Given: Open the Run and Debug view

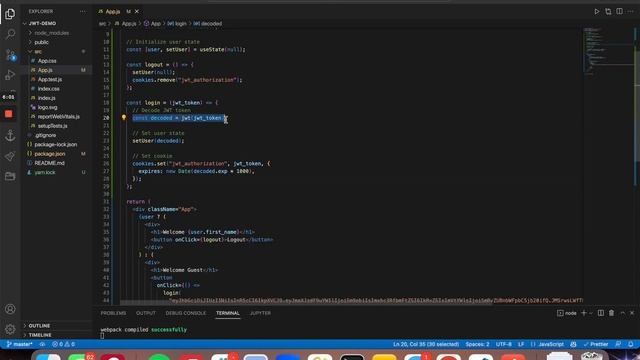Looking at the screenshot, I should tap(10, 75).
